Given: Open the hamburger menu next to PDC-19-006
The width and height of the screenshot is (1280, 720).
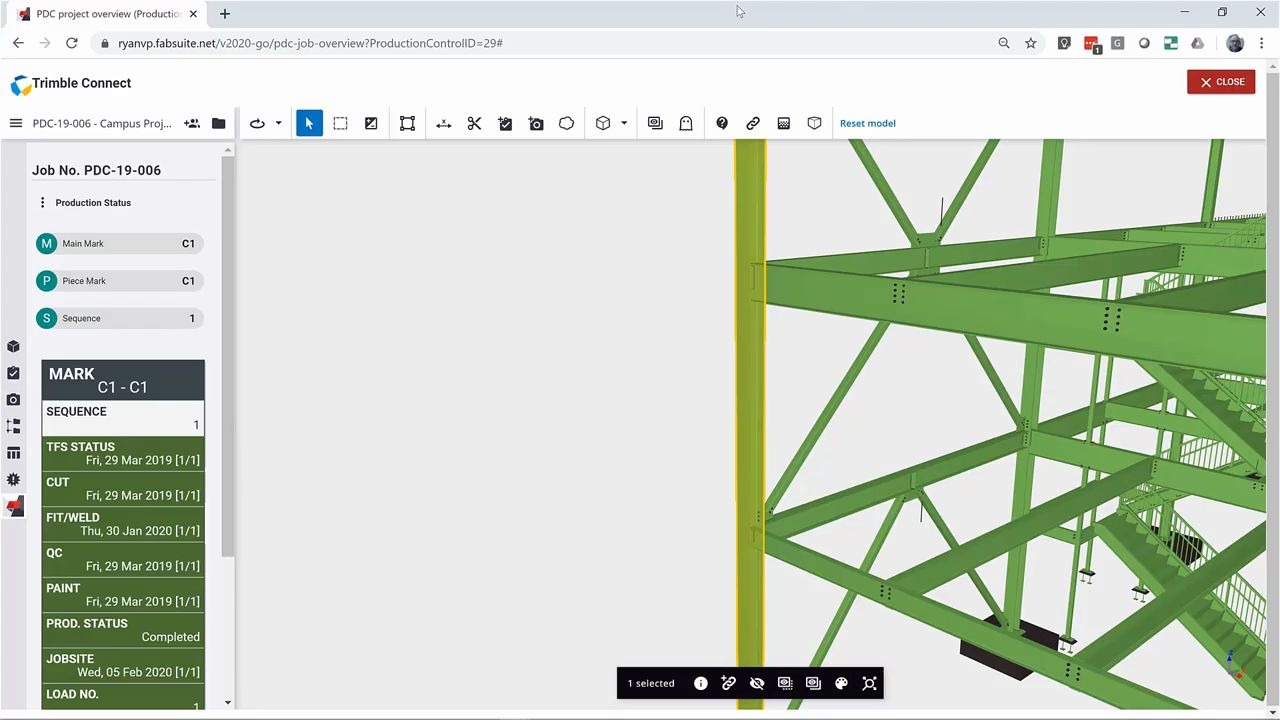Looking at the screenshot, I should [x=15, y=123].
